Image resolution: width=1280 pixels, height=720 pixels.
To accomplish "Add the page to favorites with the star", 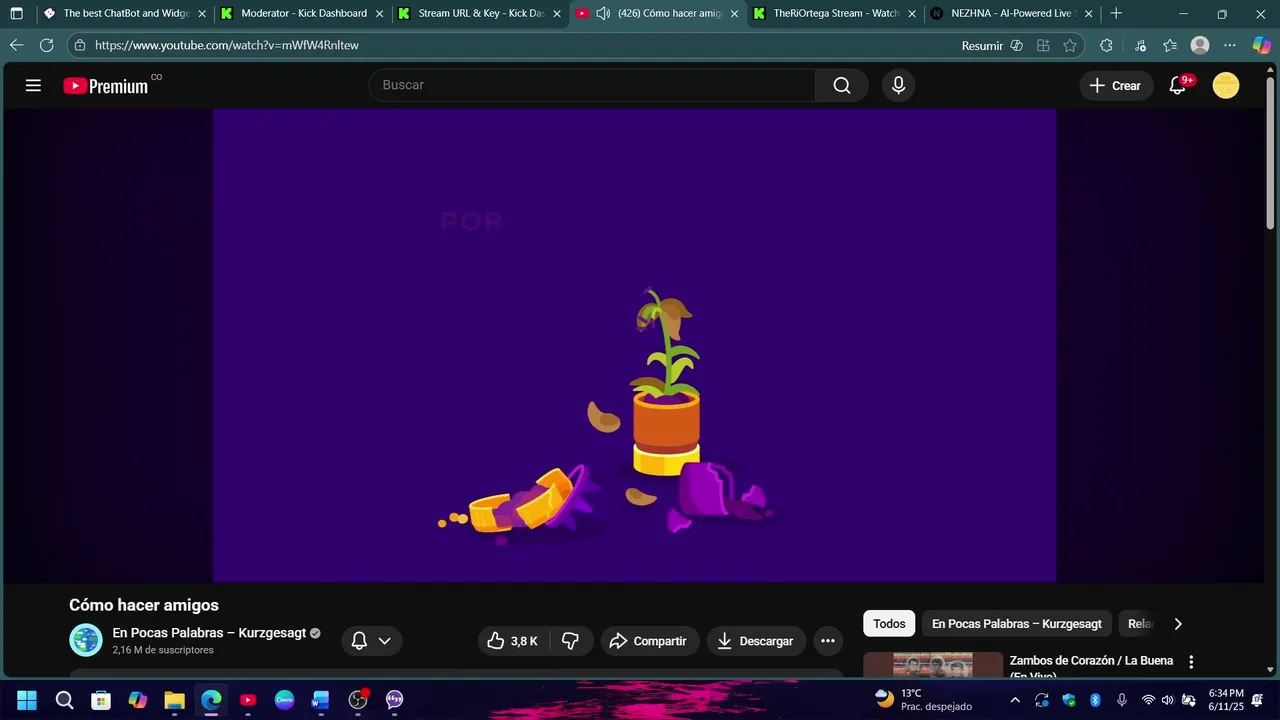I will (x=1070, y=45).
